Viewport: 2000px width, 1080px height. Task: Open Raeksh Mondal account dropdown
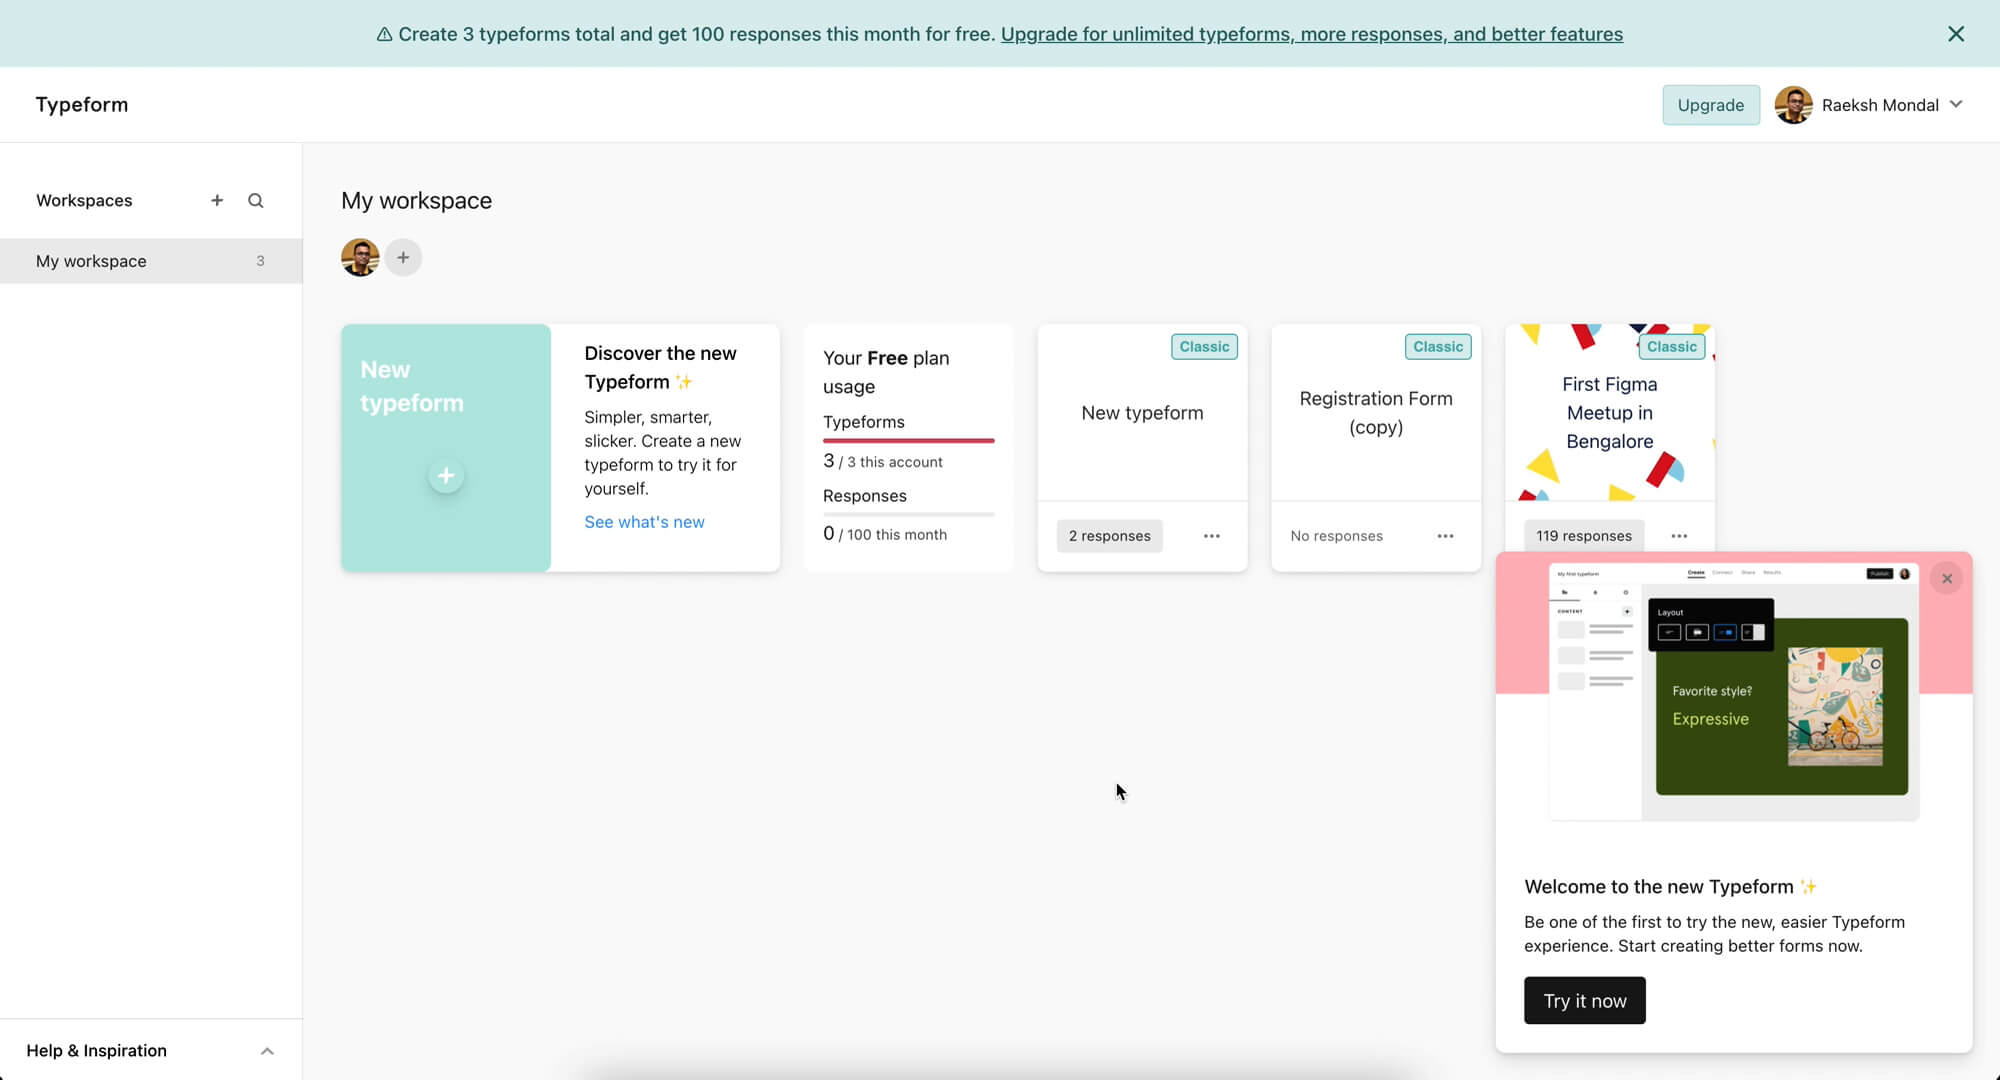[1880, 105]
